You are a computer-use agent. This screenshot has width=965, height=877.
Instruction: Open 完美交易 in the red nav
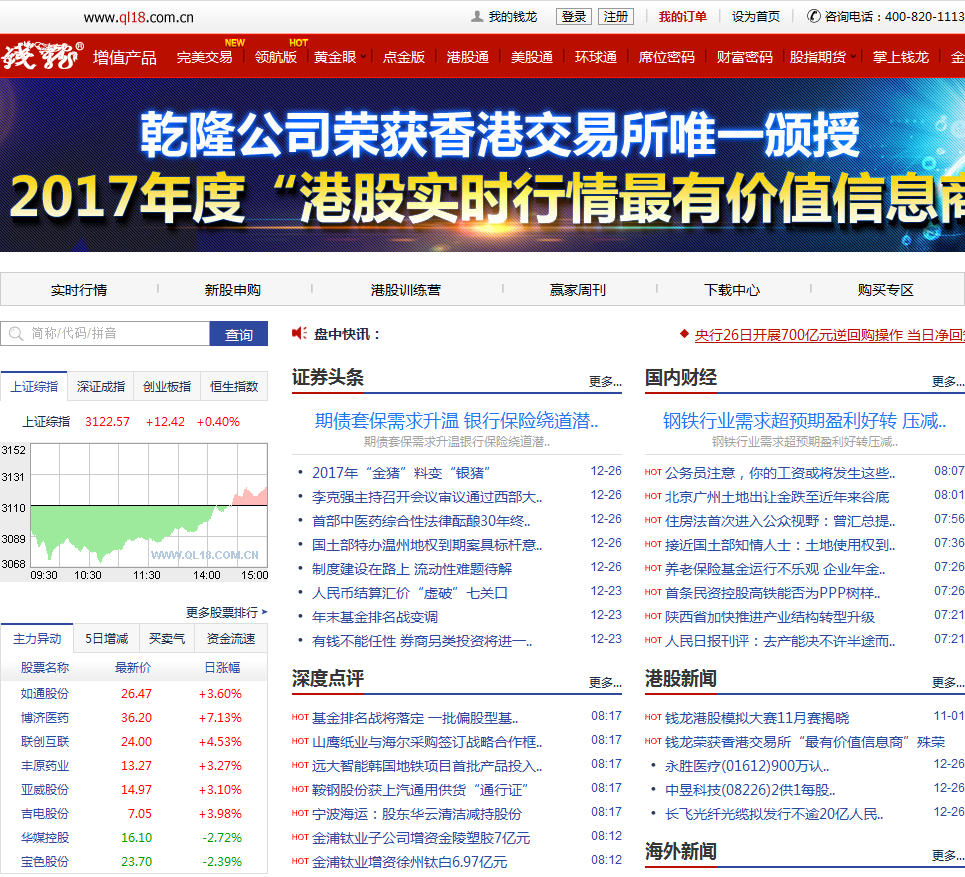click(x=204, y=57)
